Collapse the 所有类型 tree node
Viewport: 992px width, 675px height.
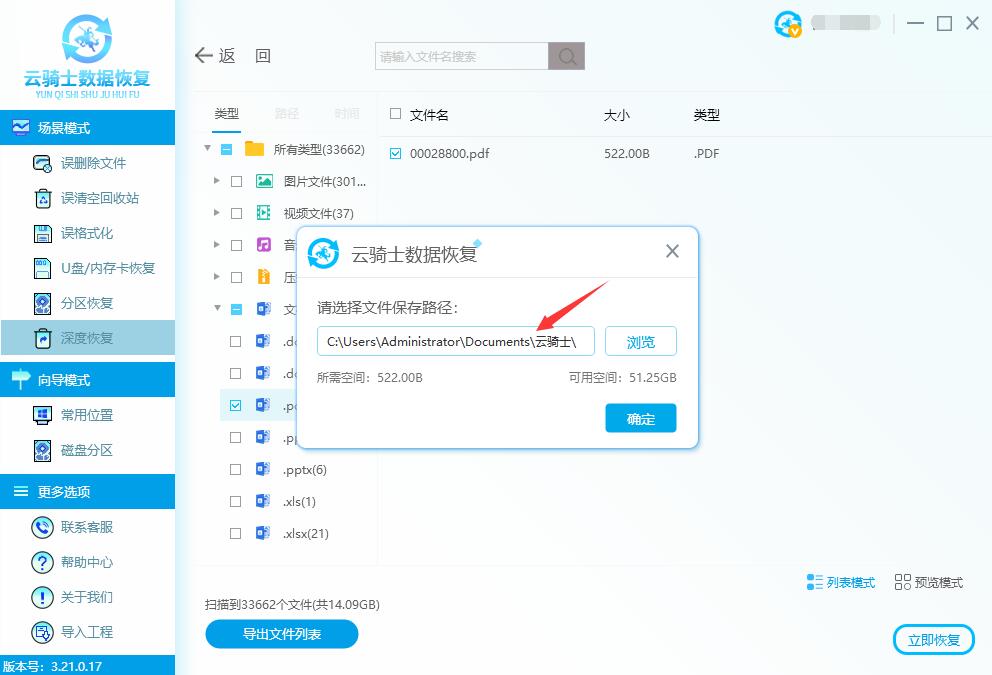(207, 149)
